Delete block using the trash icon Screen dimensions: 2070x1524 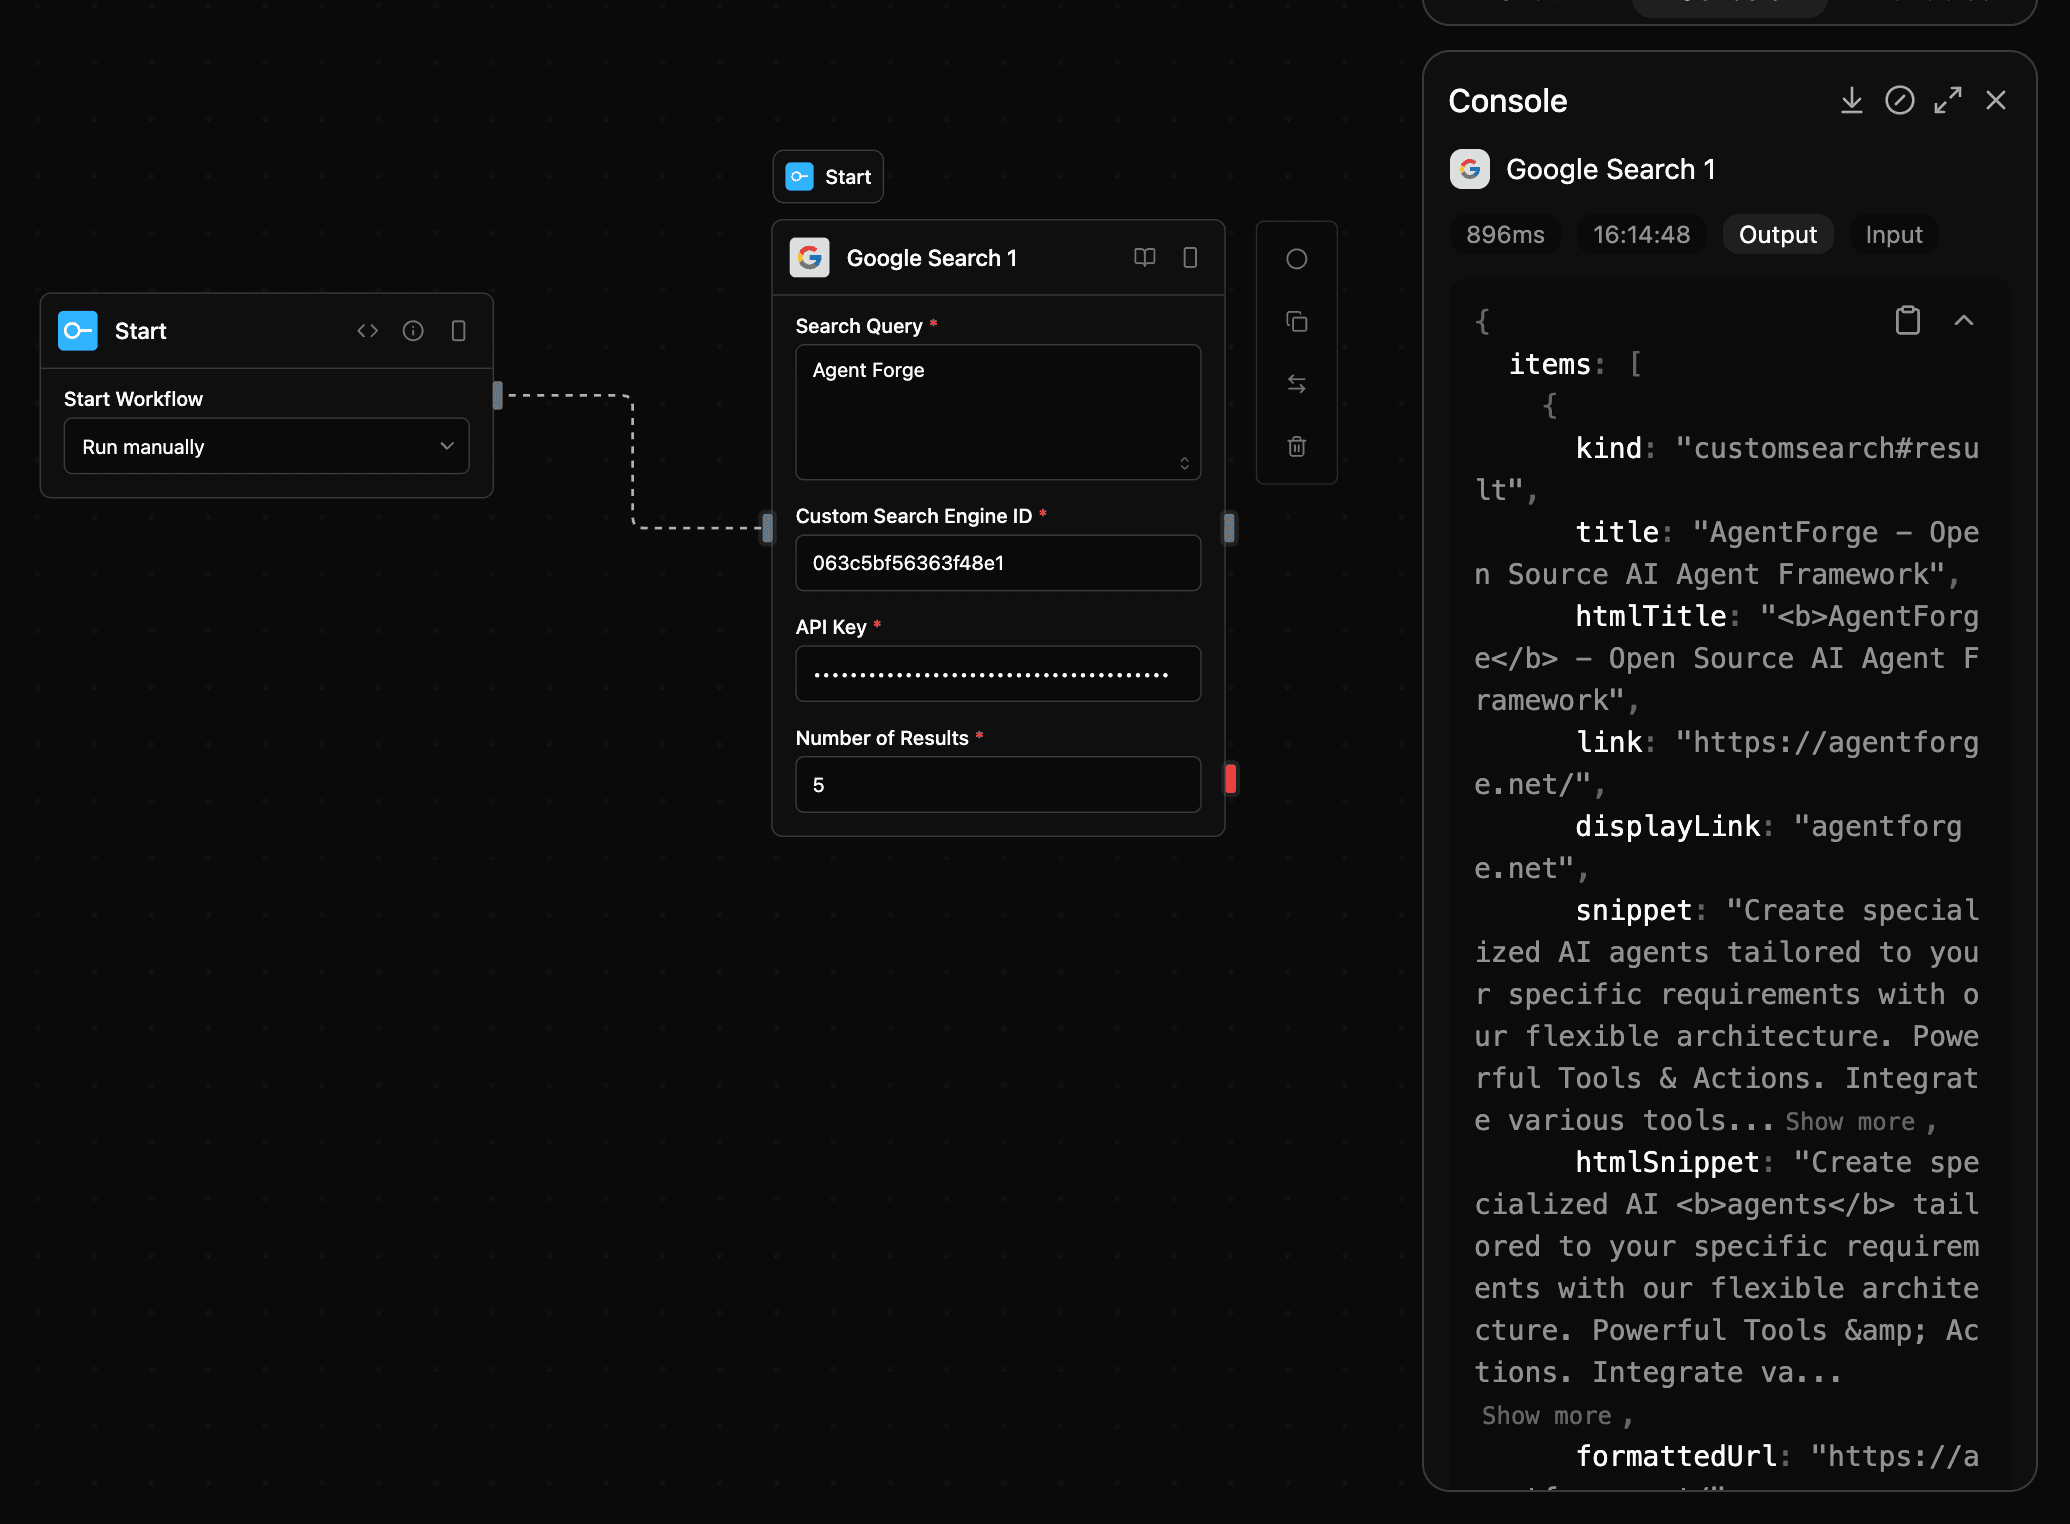pos(1296,446)
